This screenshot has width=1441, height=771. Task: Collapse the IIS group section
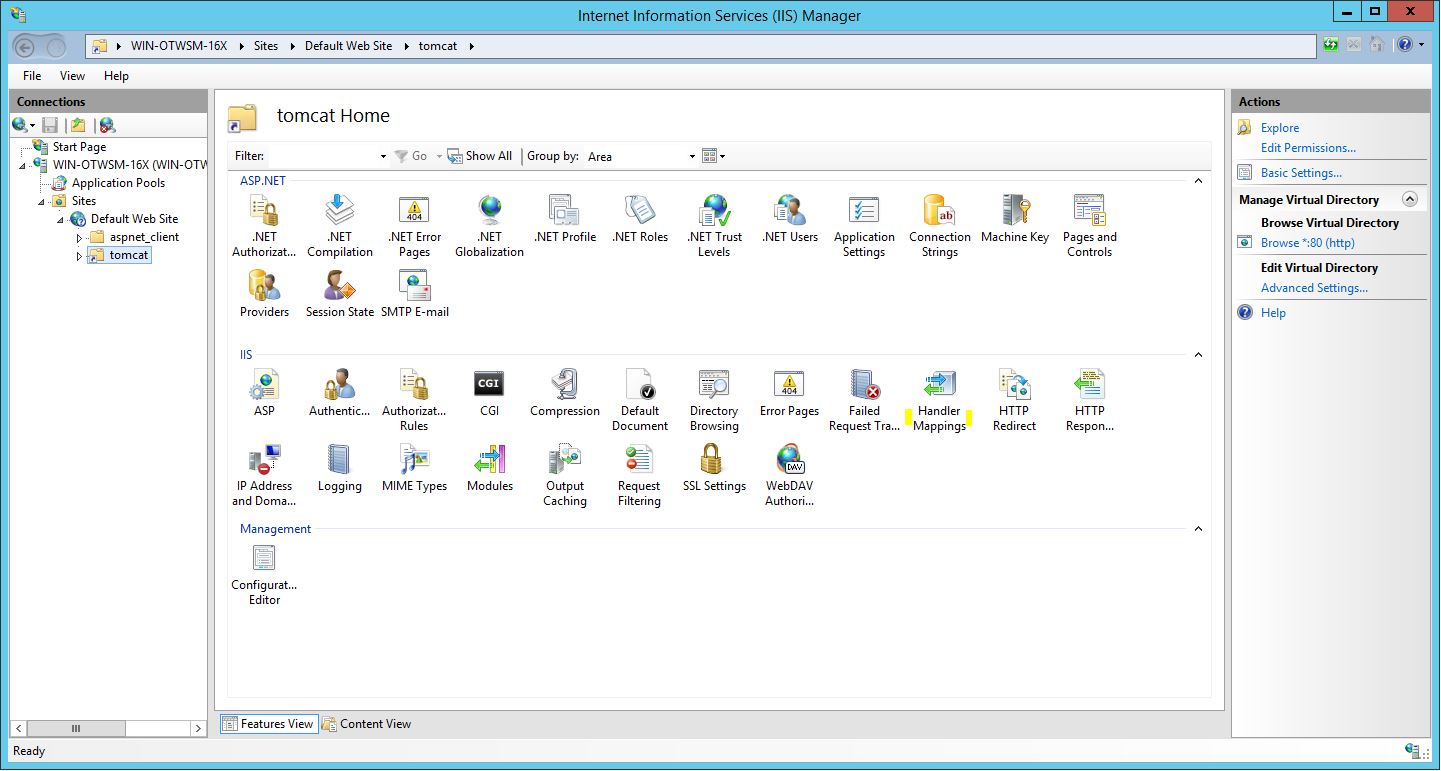click(x=1198, y=355)
